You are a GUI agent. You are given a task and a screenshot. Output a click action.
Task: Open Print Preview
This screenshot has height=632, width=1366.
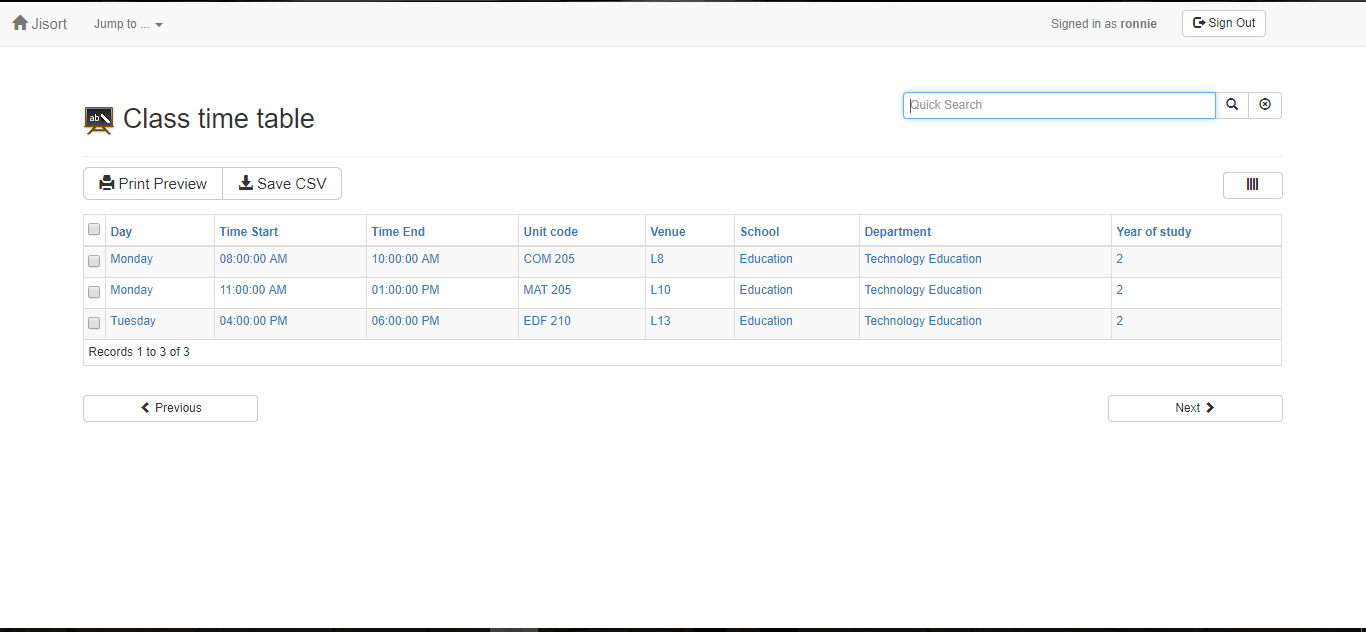tap(153, 184)
